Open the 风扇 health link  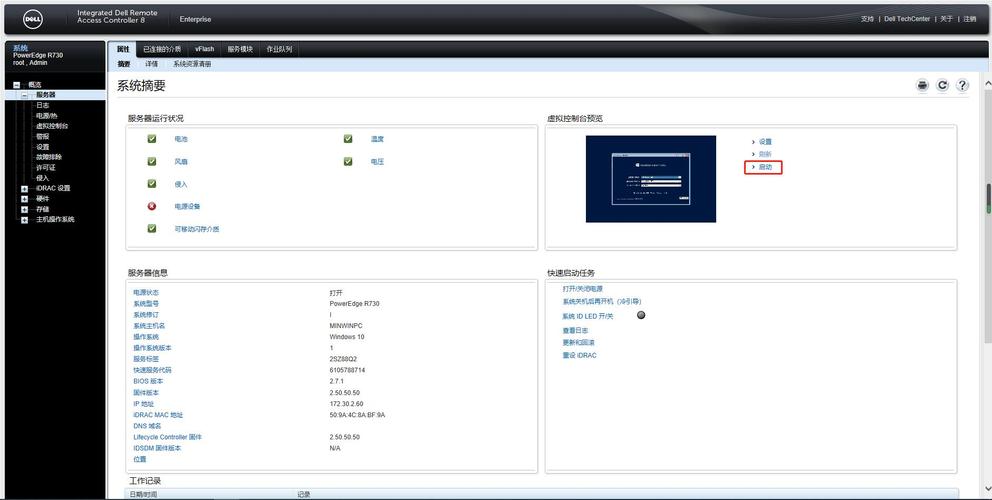[181, 161]
